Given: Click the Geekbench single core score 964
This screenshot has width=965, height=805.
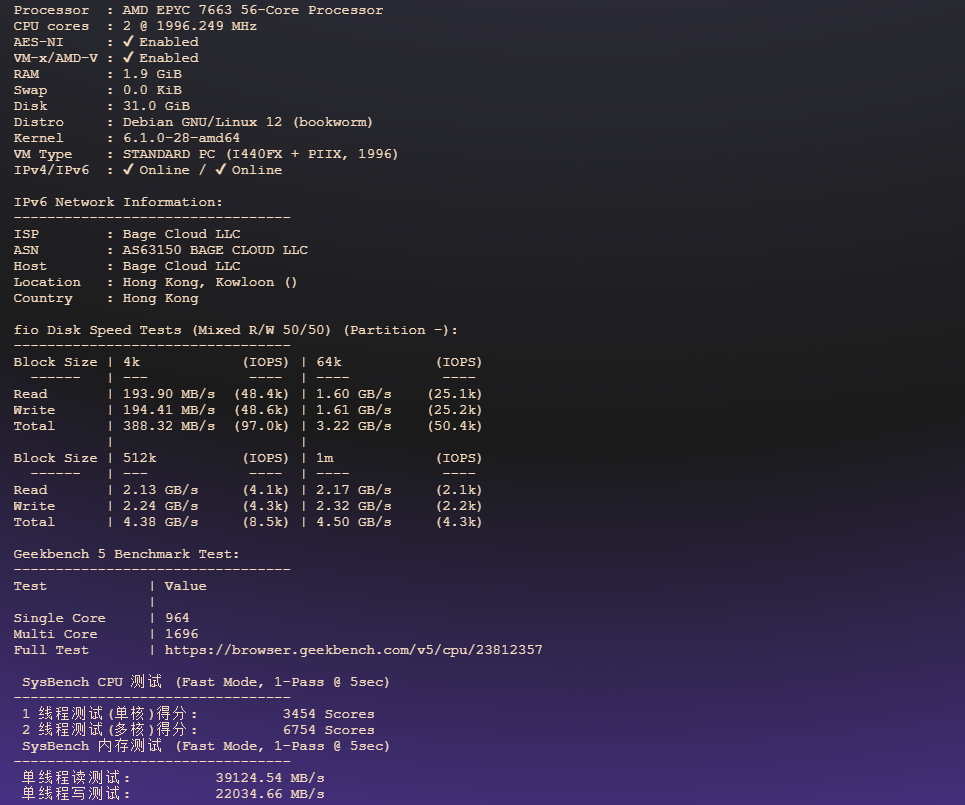Looking at the screenshot, I should pyautogui.click(x=177, y=618).
